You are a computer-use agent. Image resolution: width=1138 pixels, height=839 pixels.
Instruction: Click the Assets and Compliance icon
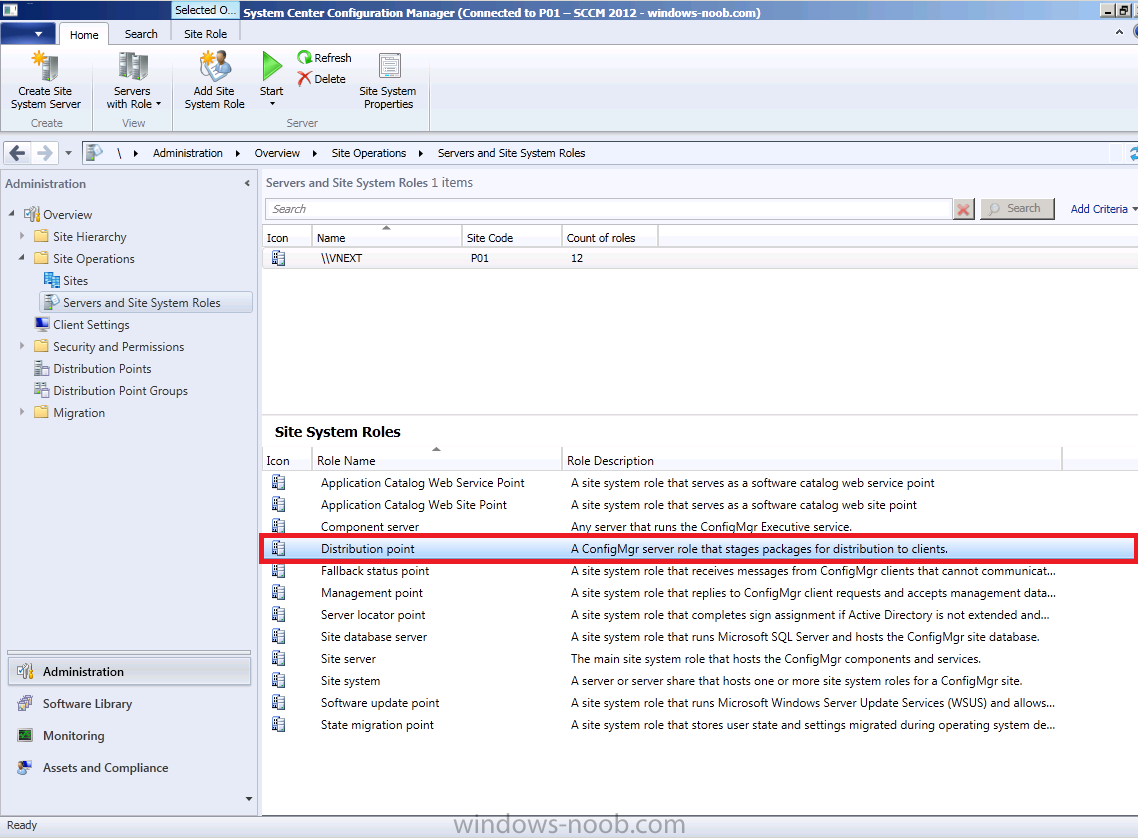[25, 767]
